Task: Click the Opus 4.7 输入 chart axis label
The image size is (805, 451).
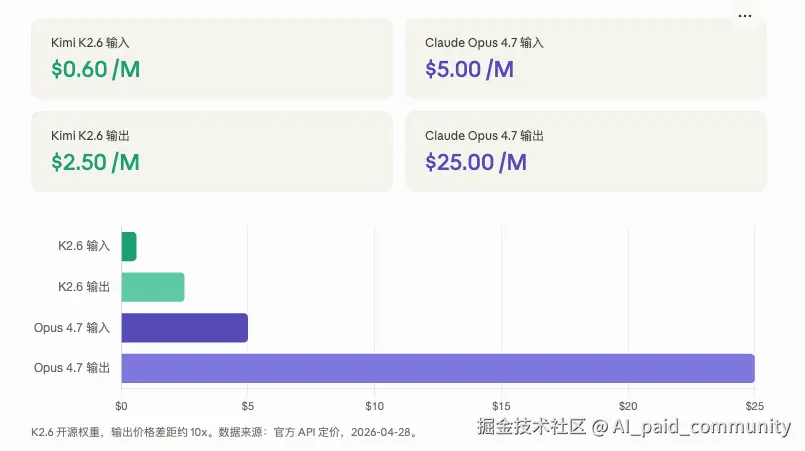Action: point(72,328)
